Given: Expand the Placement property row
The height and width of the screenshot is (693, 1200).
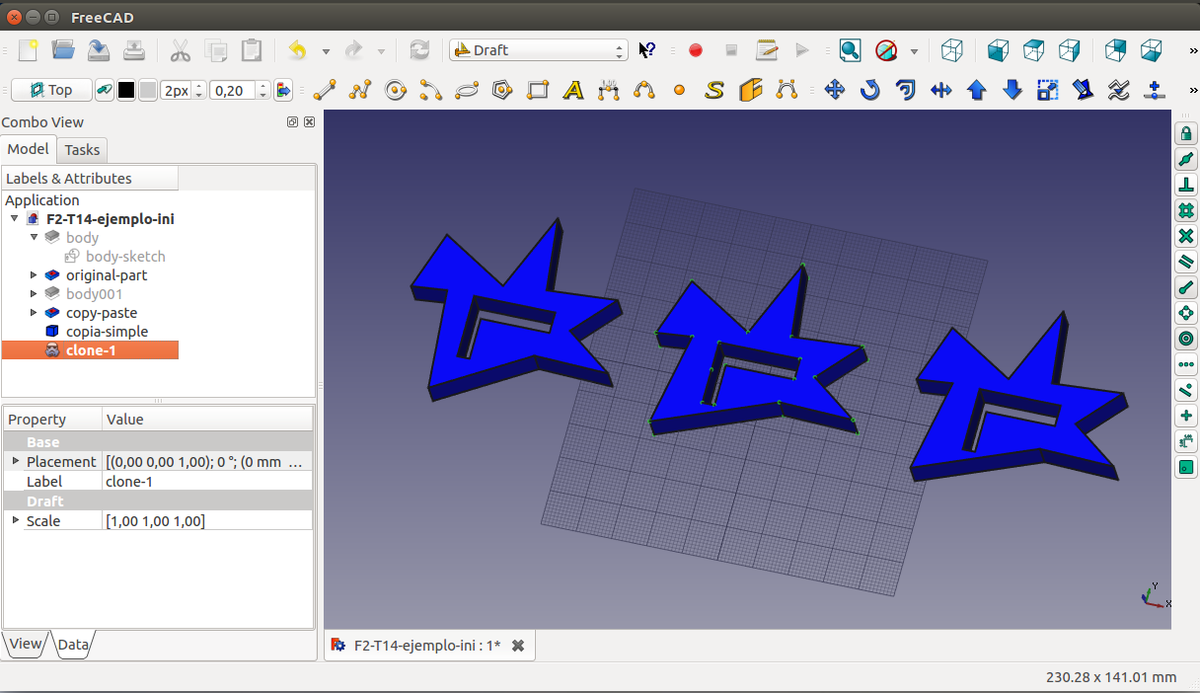Looking at the screenshot, I should (15, 461).
